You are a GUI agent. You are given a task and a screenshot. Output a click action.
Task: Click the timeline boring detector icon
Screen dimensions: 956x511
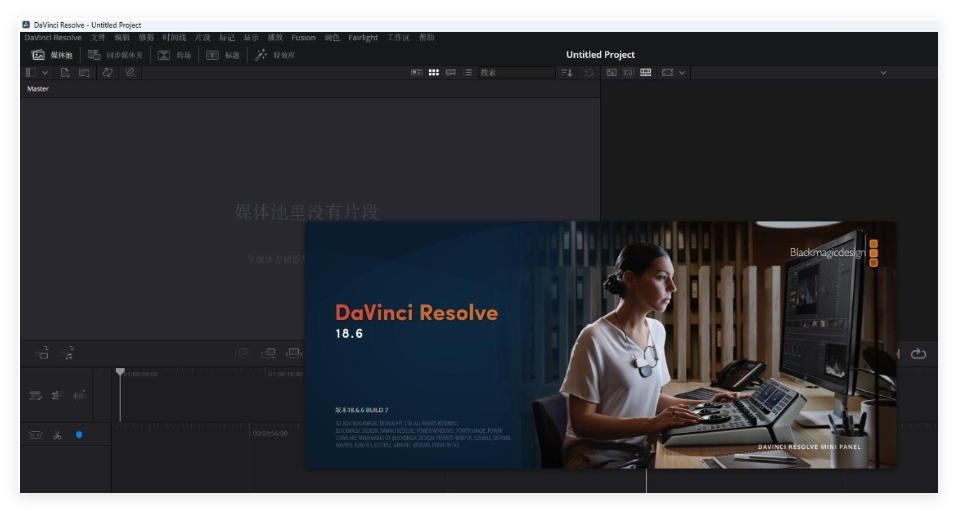35,435
